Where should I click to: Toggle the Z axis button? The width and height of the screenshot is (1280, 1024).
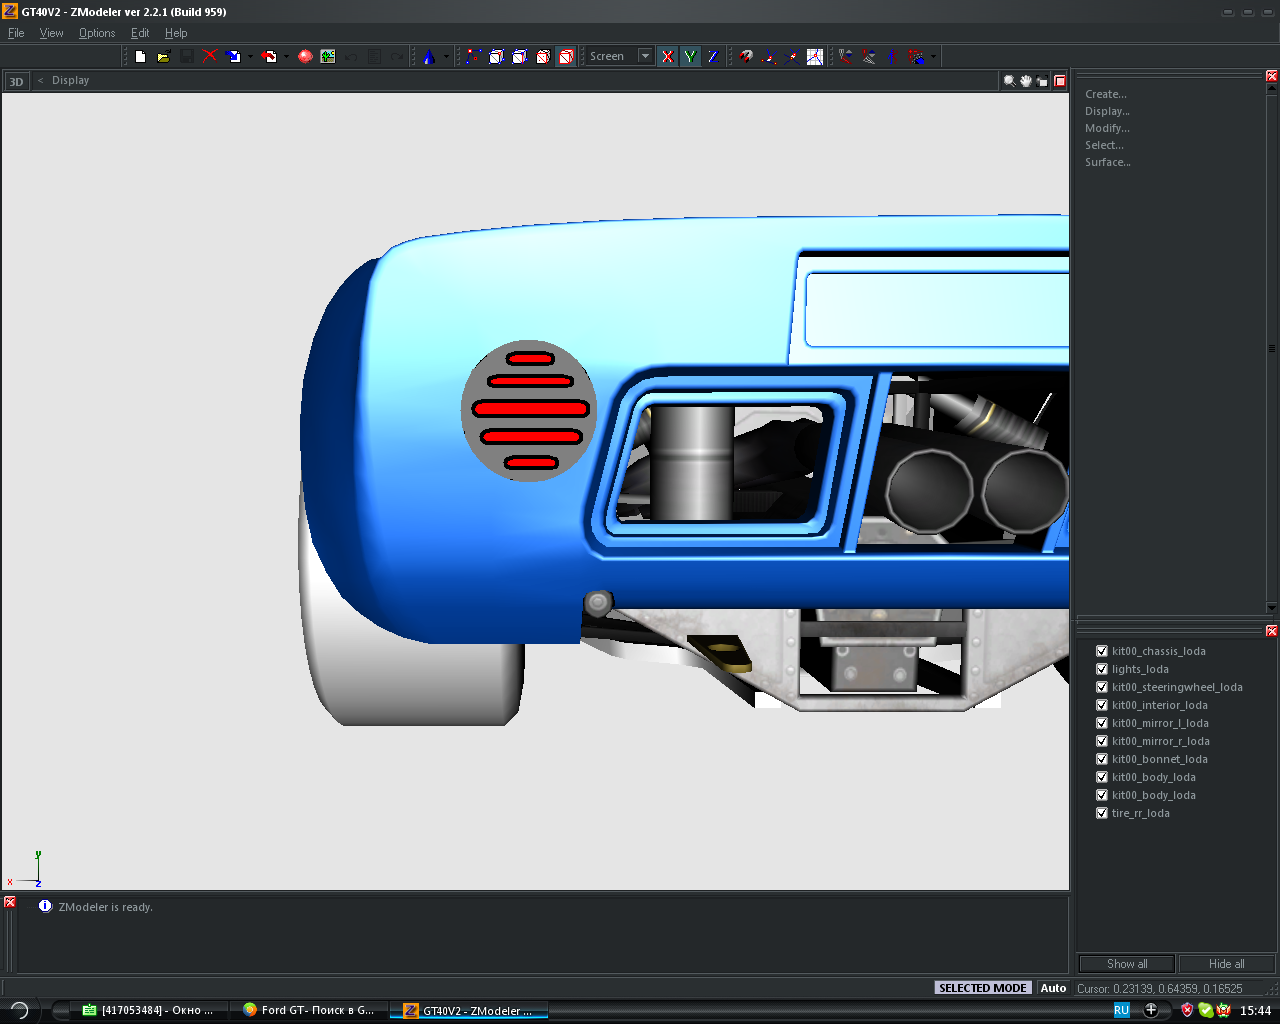[712, 57]
